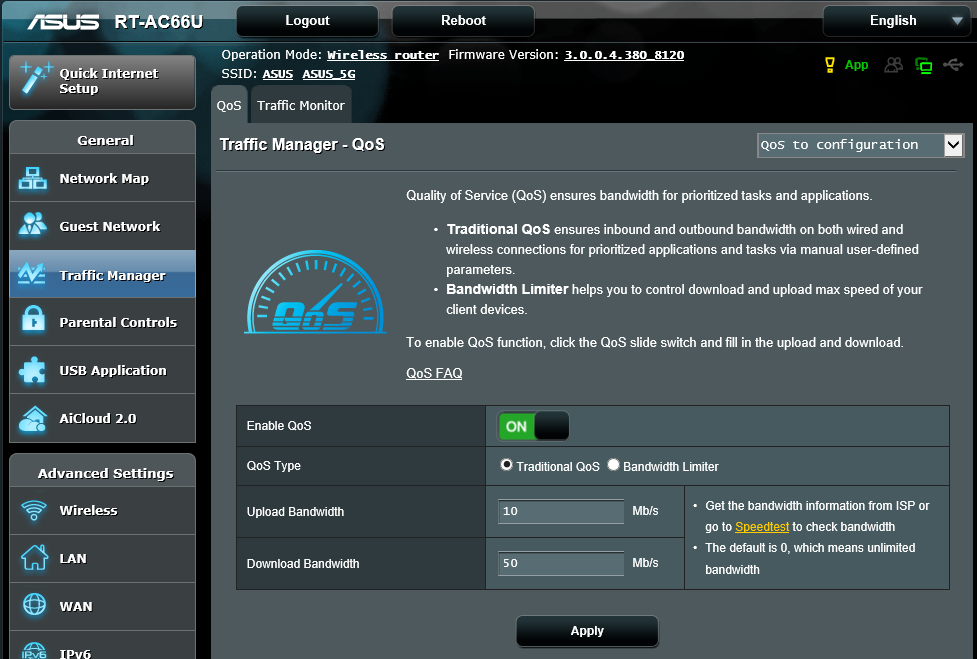
Task: Open AiCloud 2.0 via its cloud icon
Action: 33,418
